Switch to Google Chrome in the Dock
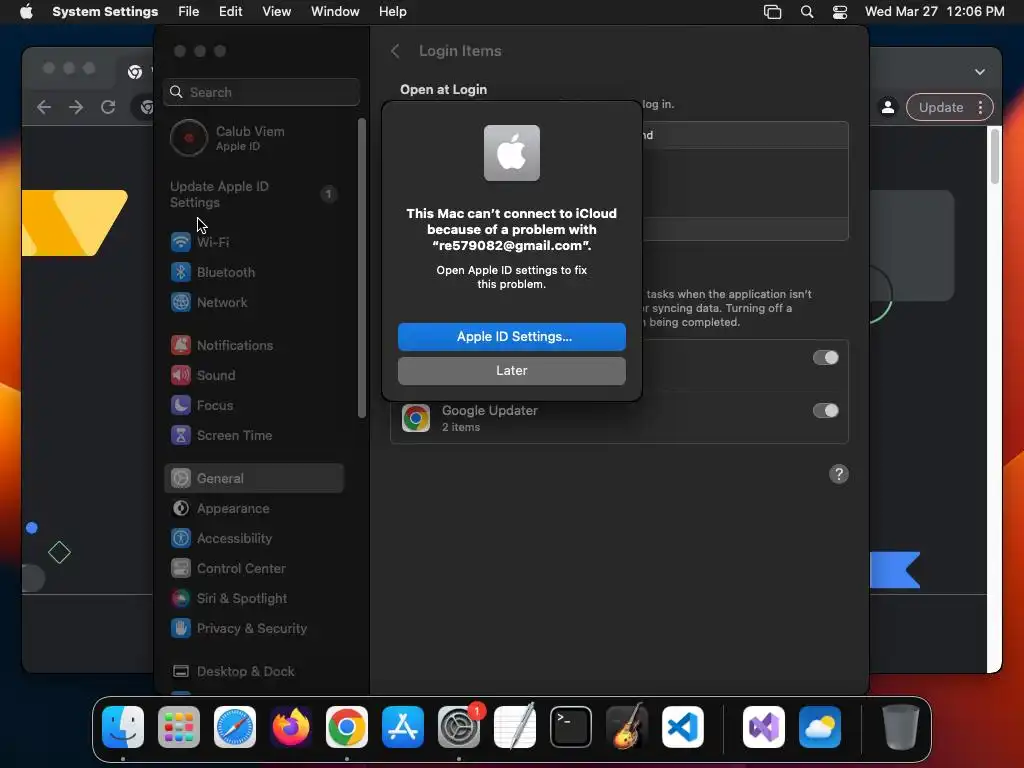Image resolution: width=1024 pixels, height=768 pixels. tap(347, 727)
